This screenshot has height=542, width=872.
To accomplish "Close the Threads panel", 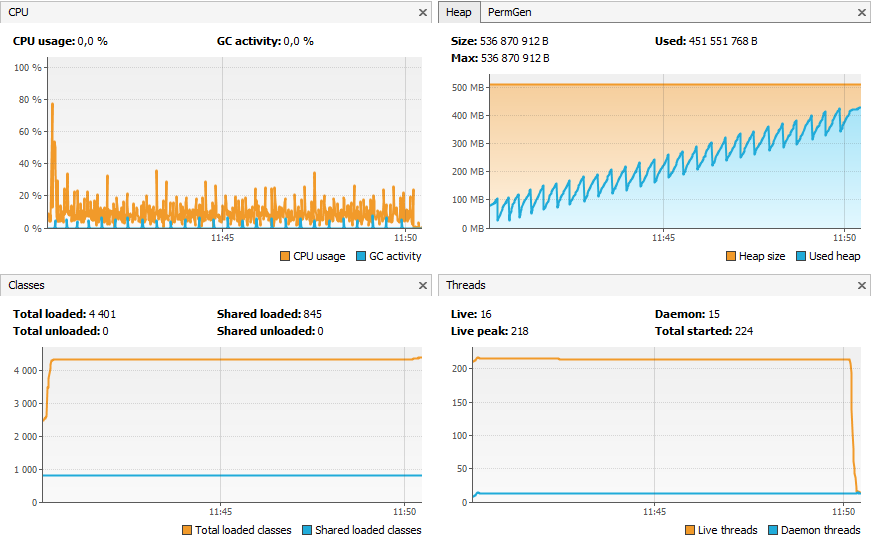I will tap(862, 286).
